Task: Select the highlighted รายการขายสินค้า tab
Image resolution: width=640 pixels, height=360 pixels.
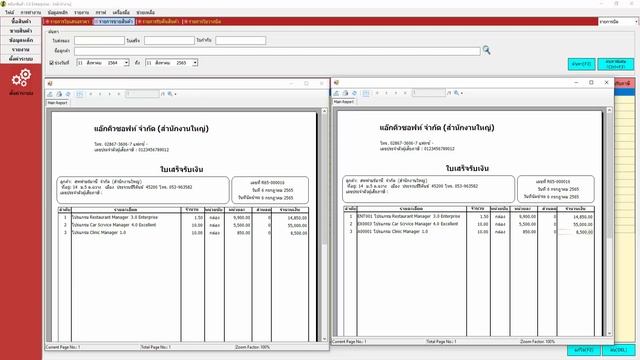Action: point(114,21)
